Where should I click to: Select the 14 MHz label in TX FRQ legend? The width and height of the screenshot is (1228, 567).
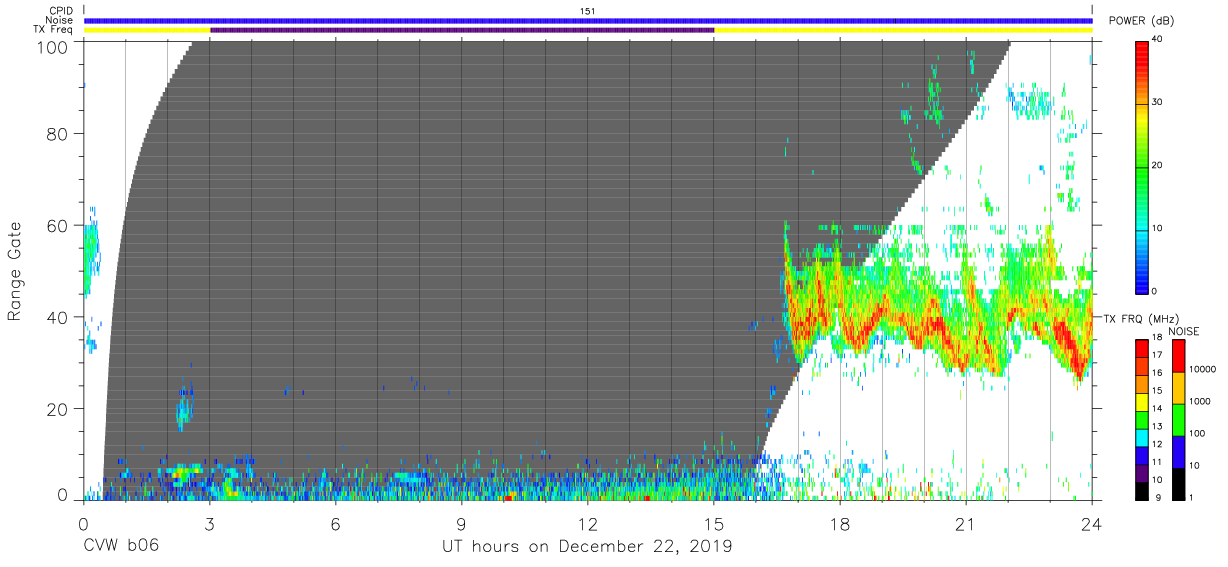1157,409
